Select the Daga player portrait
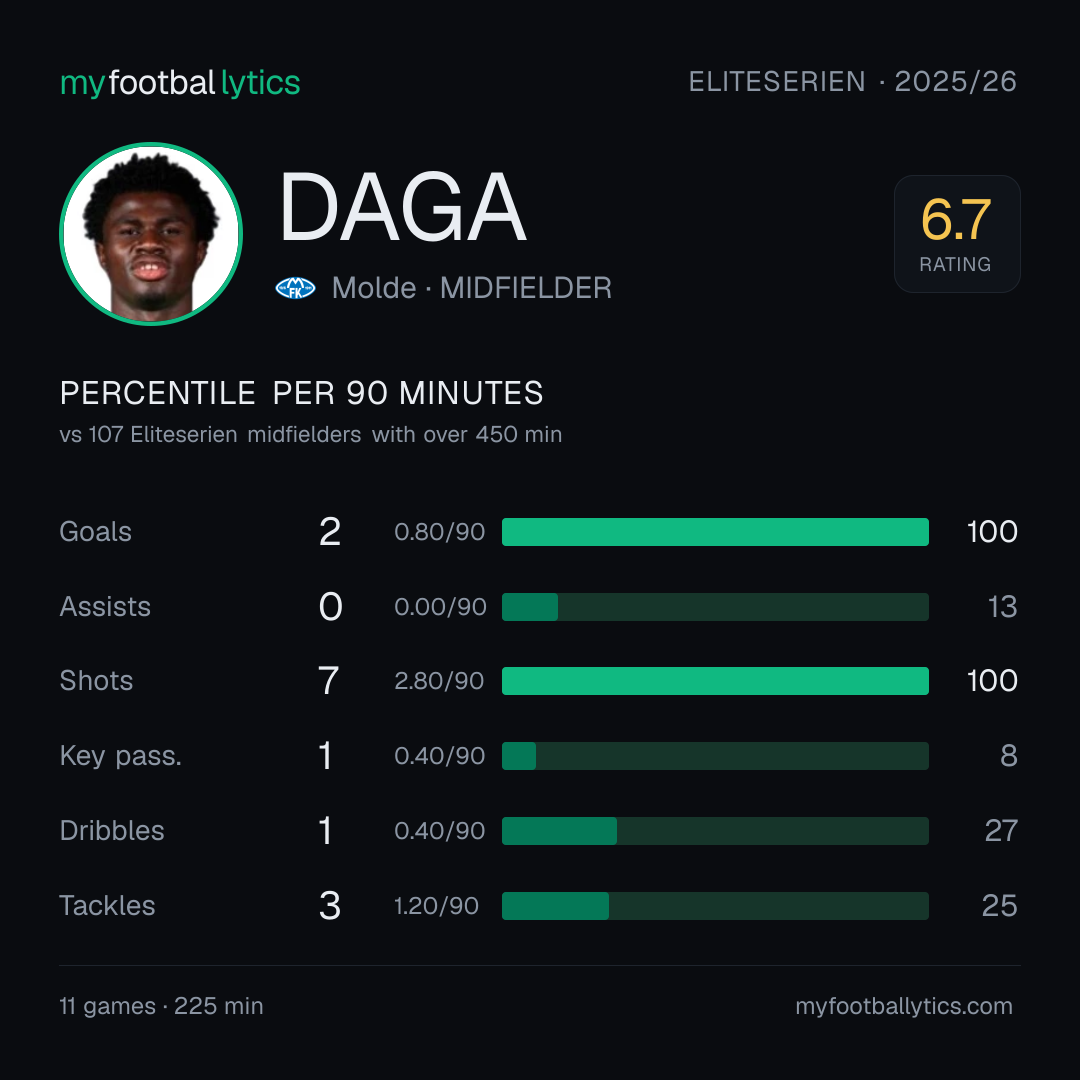Viewport: 1080px width, 1080px height. pos(151,233)
